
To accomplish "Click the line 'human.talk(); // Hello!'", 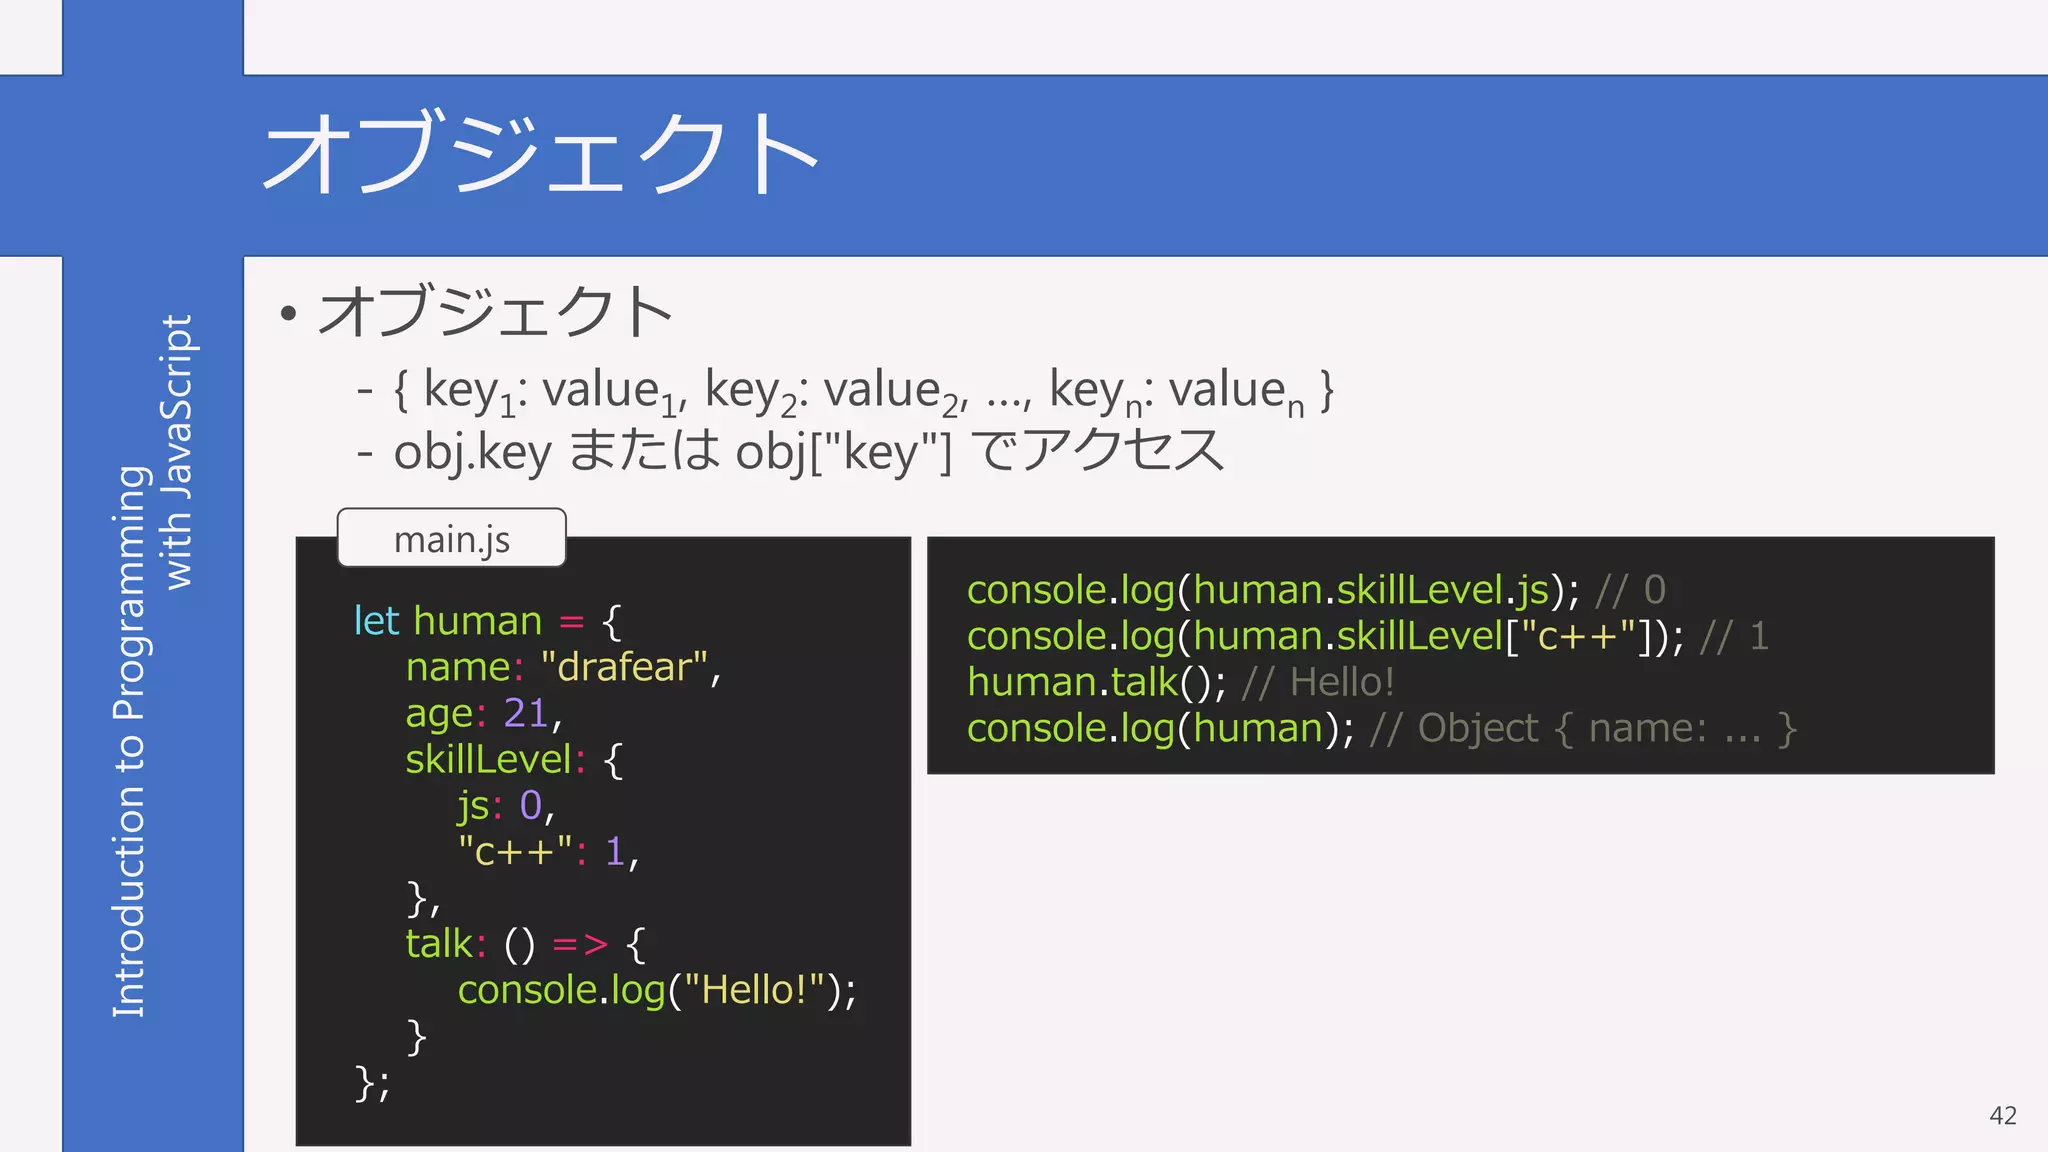I will (1181, 682).
